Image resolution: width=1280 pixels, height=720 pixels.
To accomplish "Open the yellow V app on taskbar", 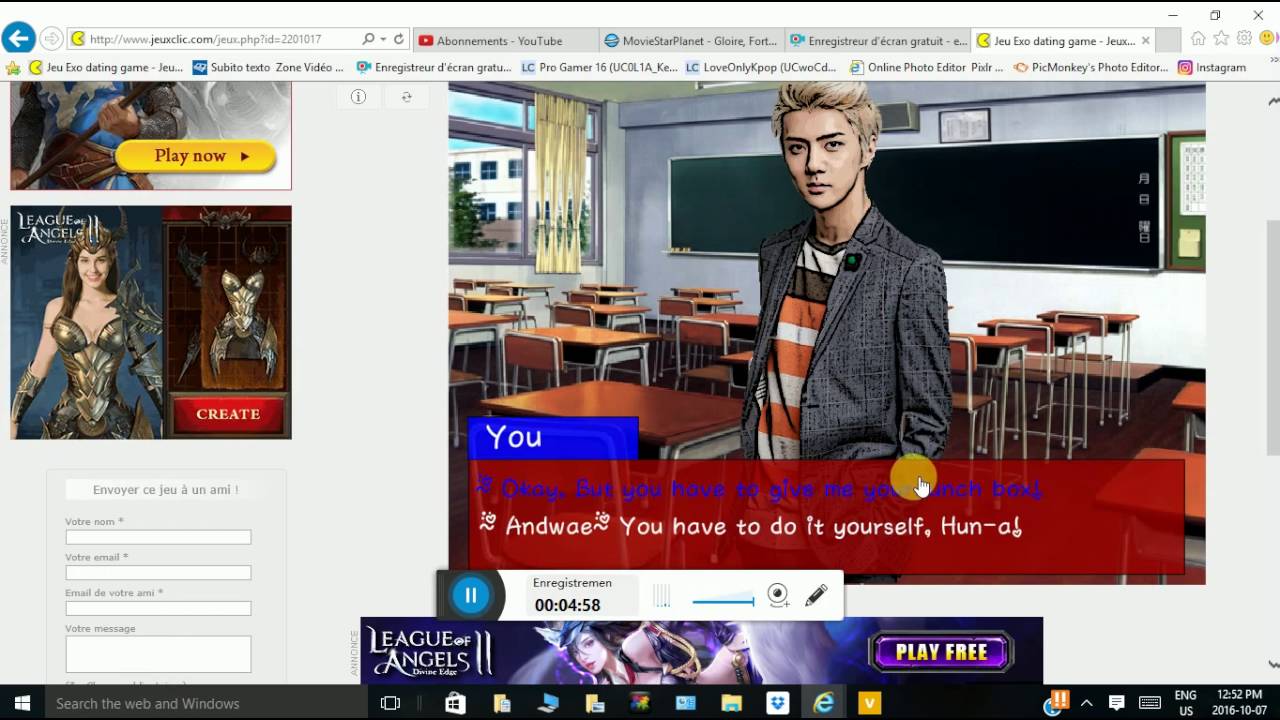I will [870, 703].
